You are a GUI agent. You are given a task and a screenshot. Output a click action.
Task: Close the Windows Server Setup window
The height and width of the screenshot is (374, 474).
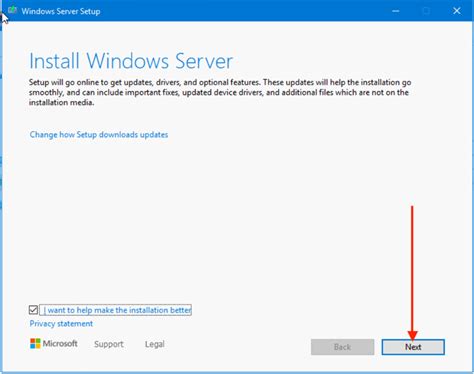coord(457,11)
